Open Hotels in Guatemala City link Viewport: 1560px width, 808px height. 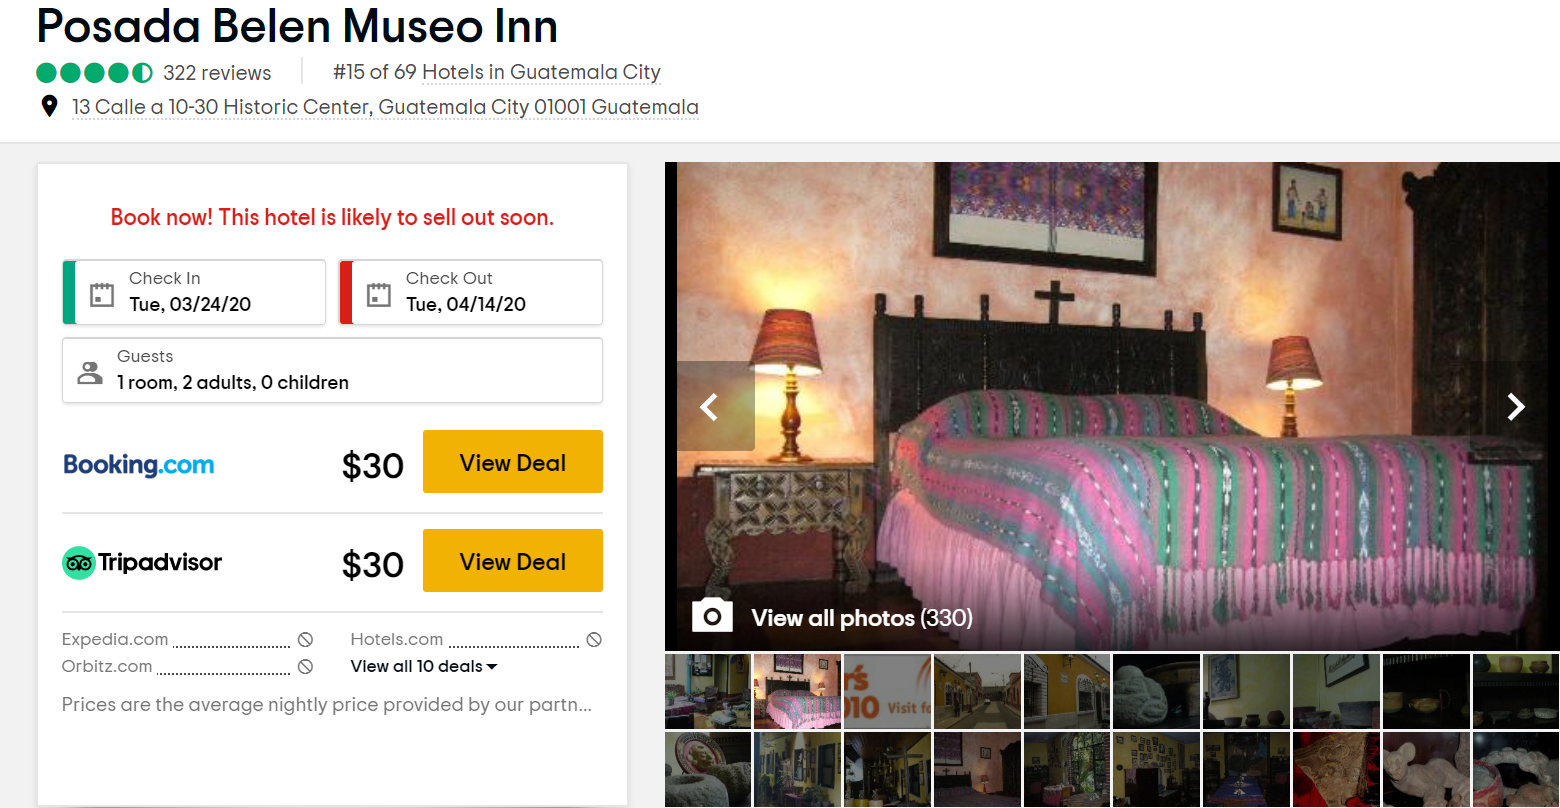click(541, 72)
